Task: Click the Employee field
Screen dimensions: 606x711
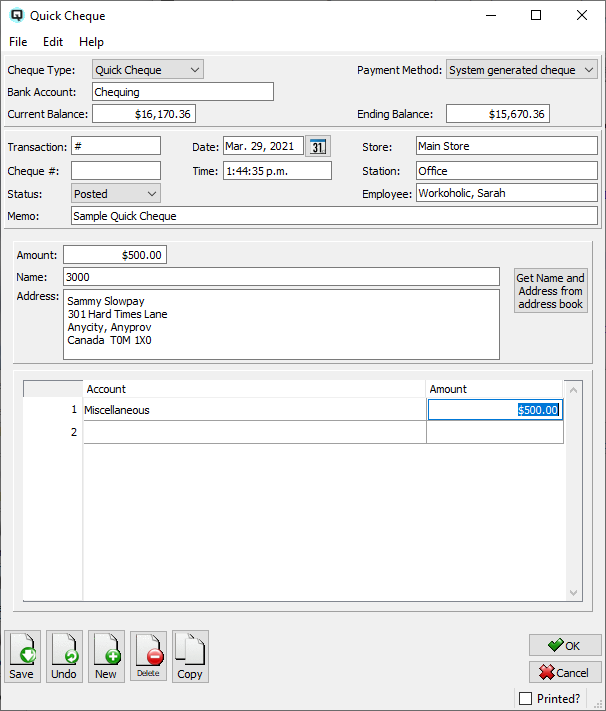Action: 507,193
